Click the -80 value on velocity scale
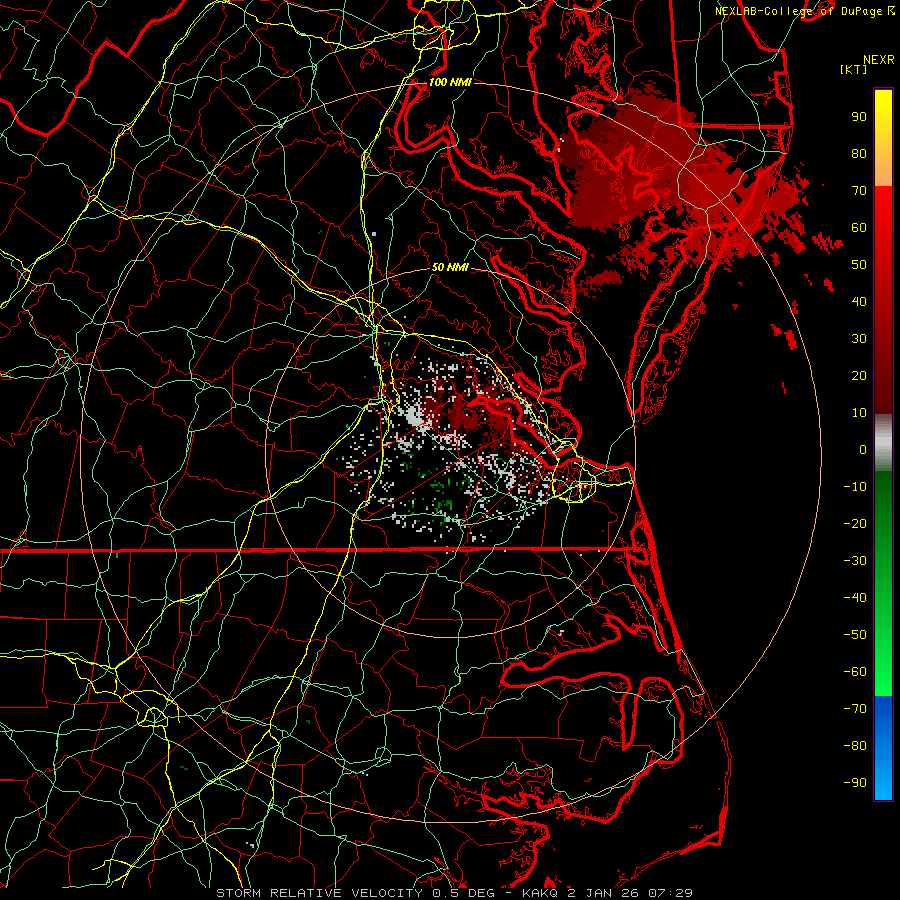 tap(855, 746)
